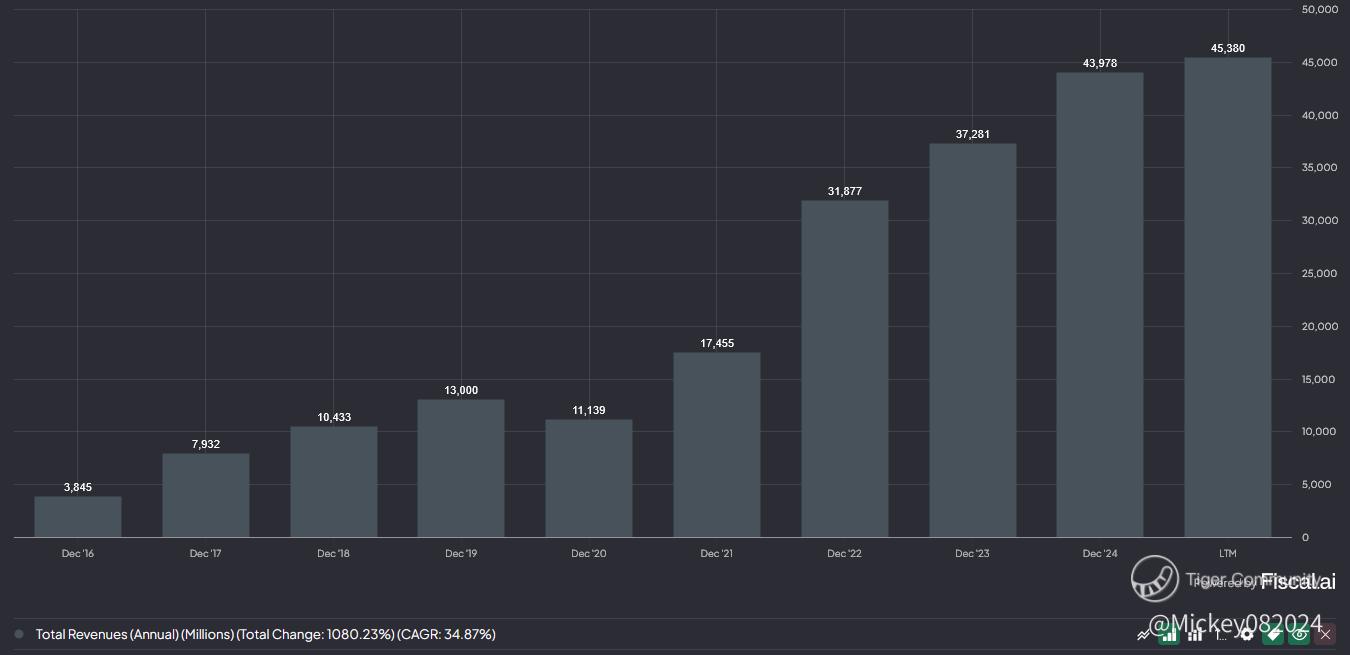
Task: Click the Dec '19 revenue bar
Action: [x=461, y=469]
